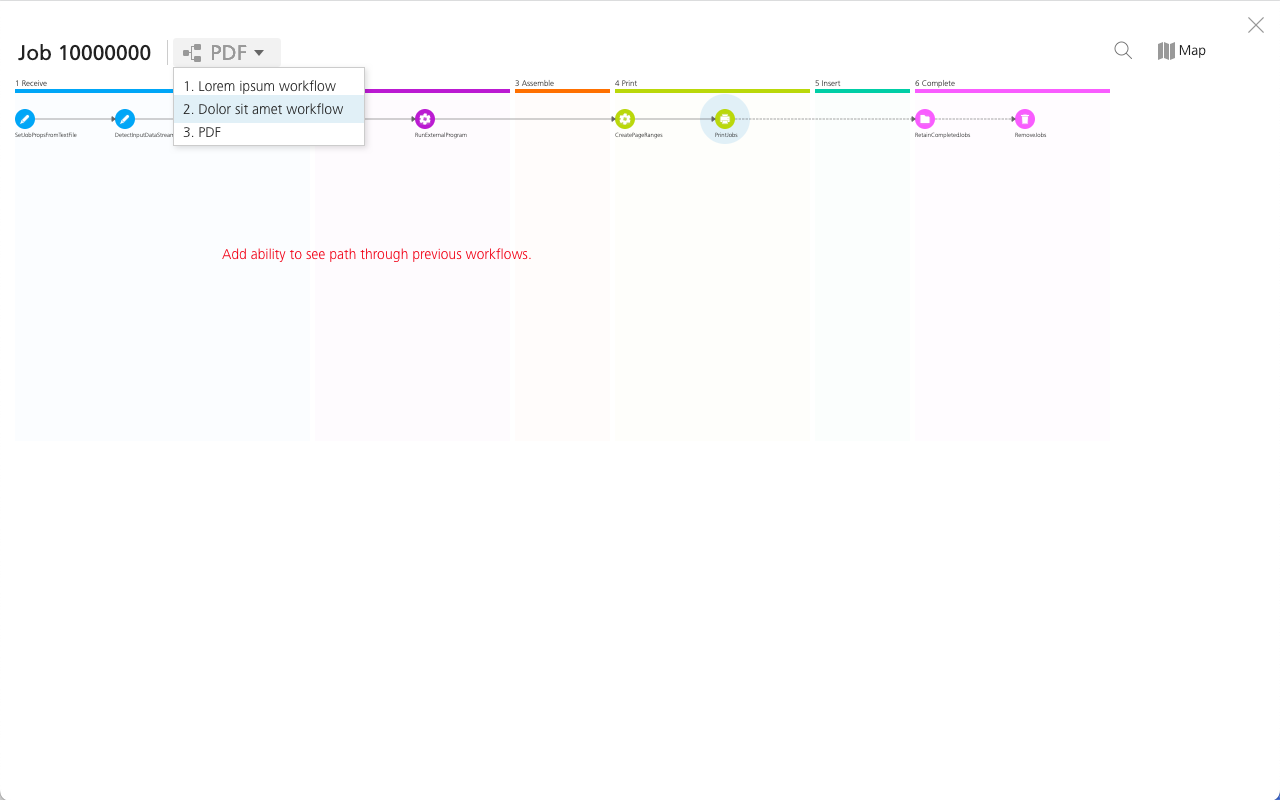
Task: Click the PrintJobs printer step icon
Action: pyautogui.click(x=725, y=119)
